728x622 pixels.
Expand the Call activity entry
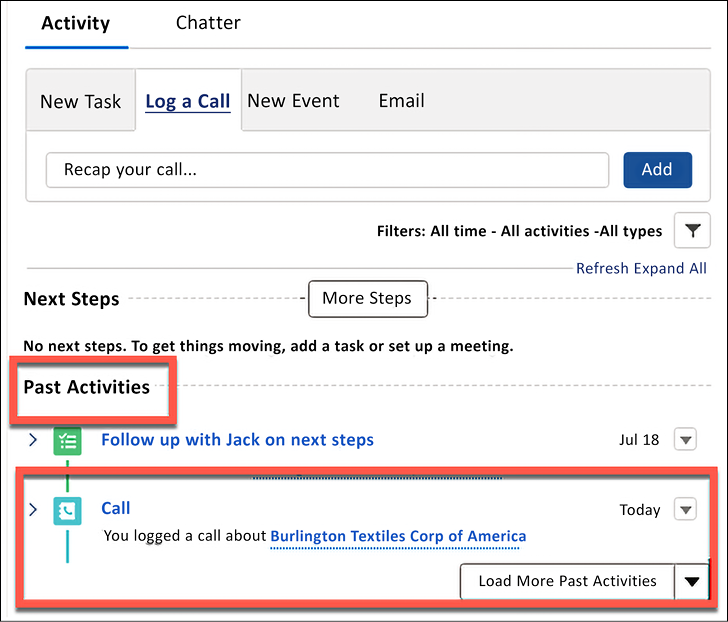coord(33,509)
